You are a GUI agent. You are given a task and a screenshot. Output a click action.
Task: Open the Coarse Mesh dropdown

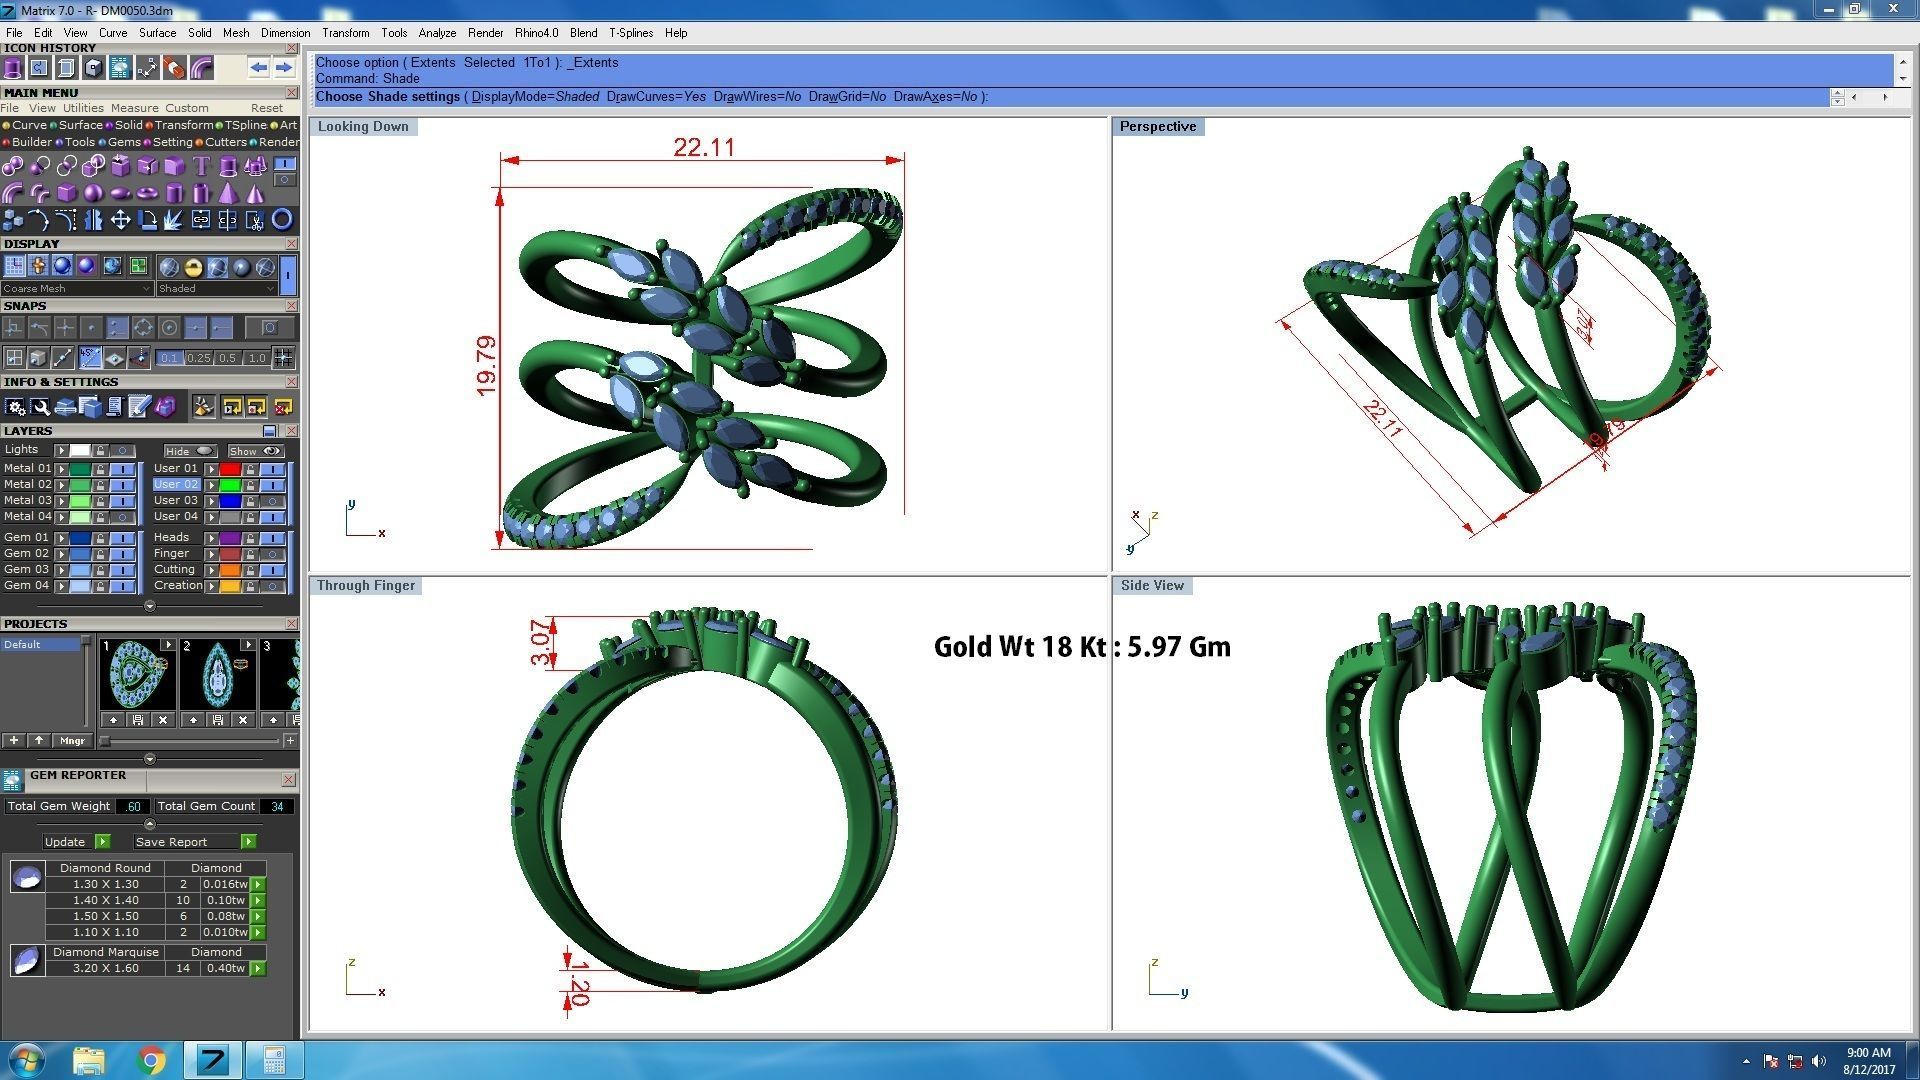point(76,289)
